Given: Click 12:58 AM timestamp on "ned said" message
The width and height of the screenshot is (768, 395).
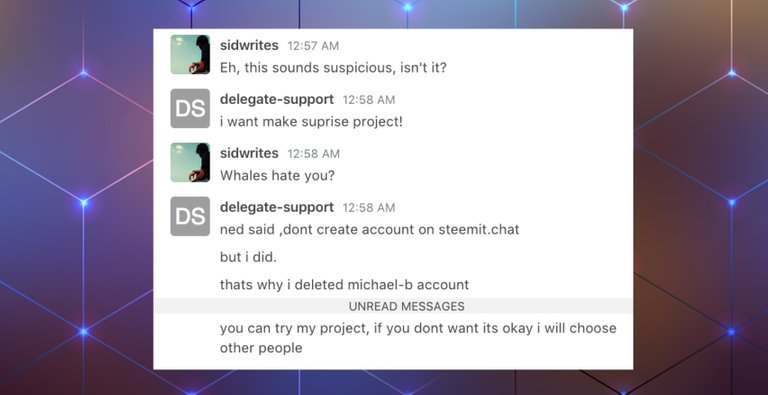Looking at the screenshot, I should [x=368, y=207].
